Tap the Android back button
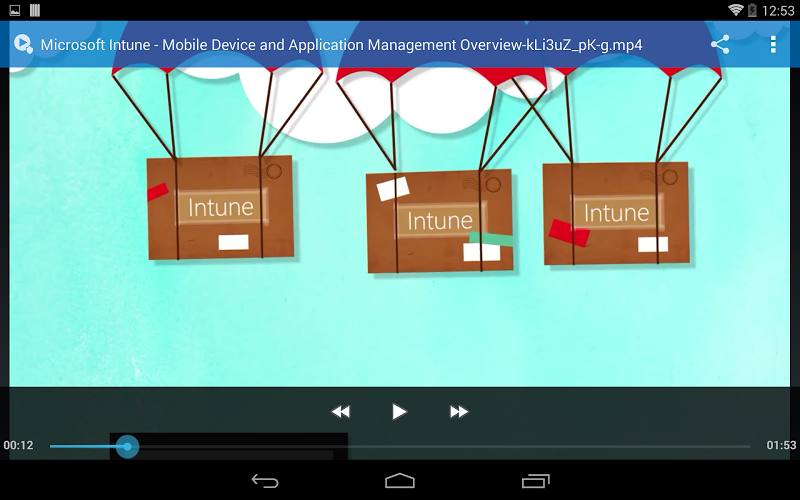The width and height of the screenshot is (800, 500). tap(265, 481)
